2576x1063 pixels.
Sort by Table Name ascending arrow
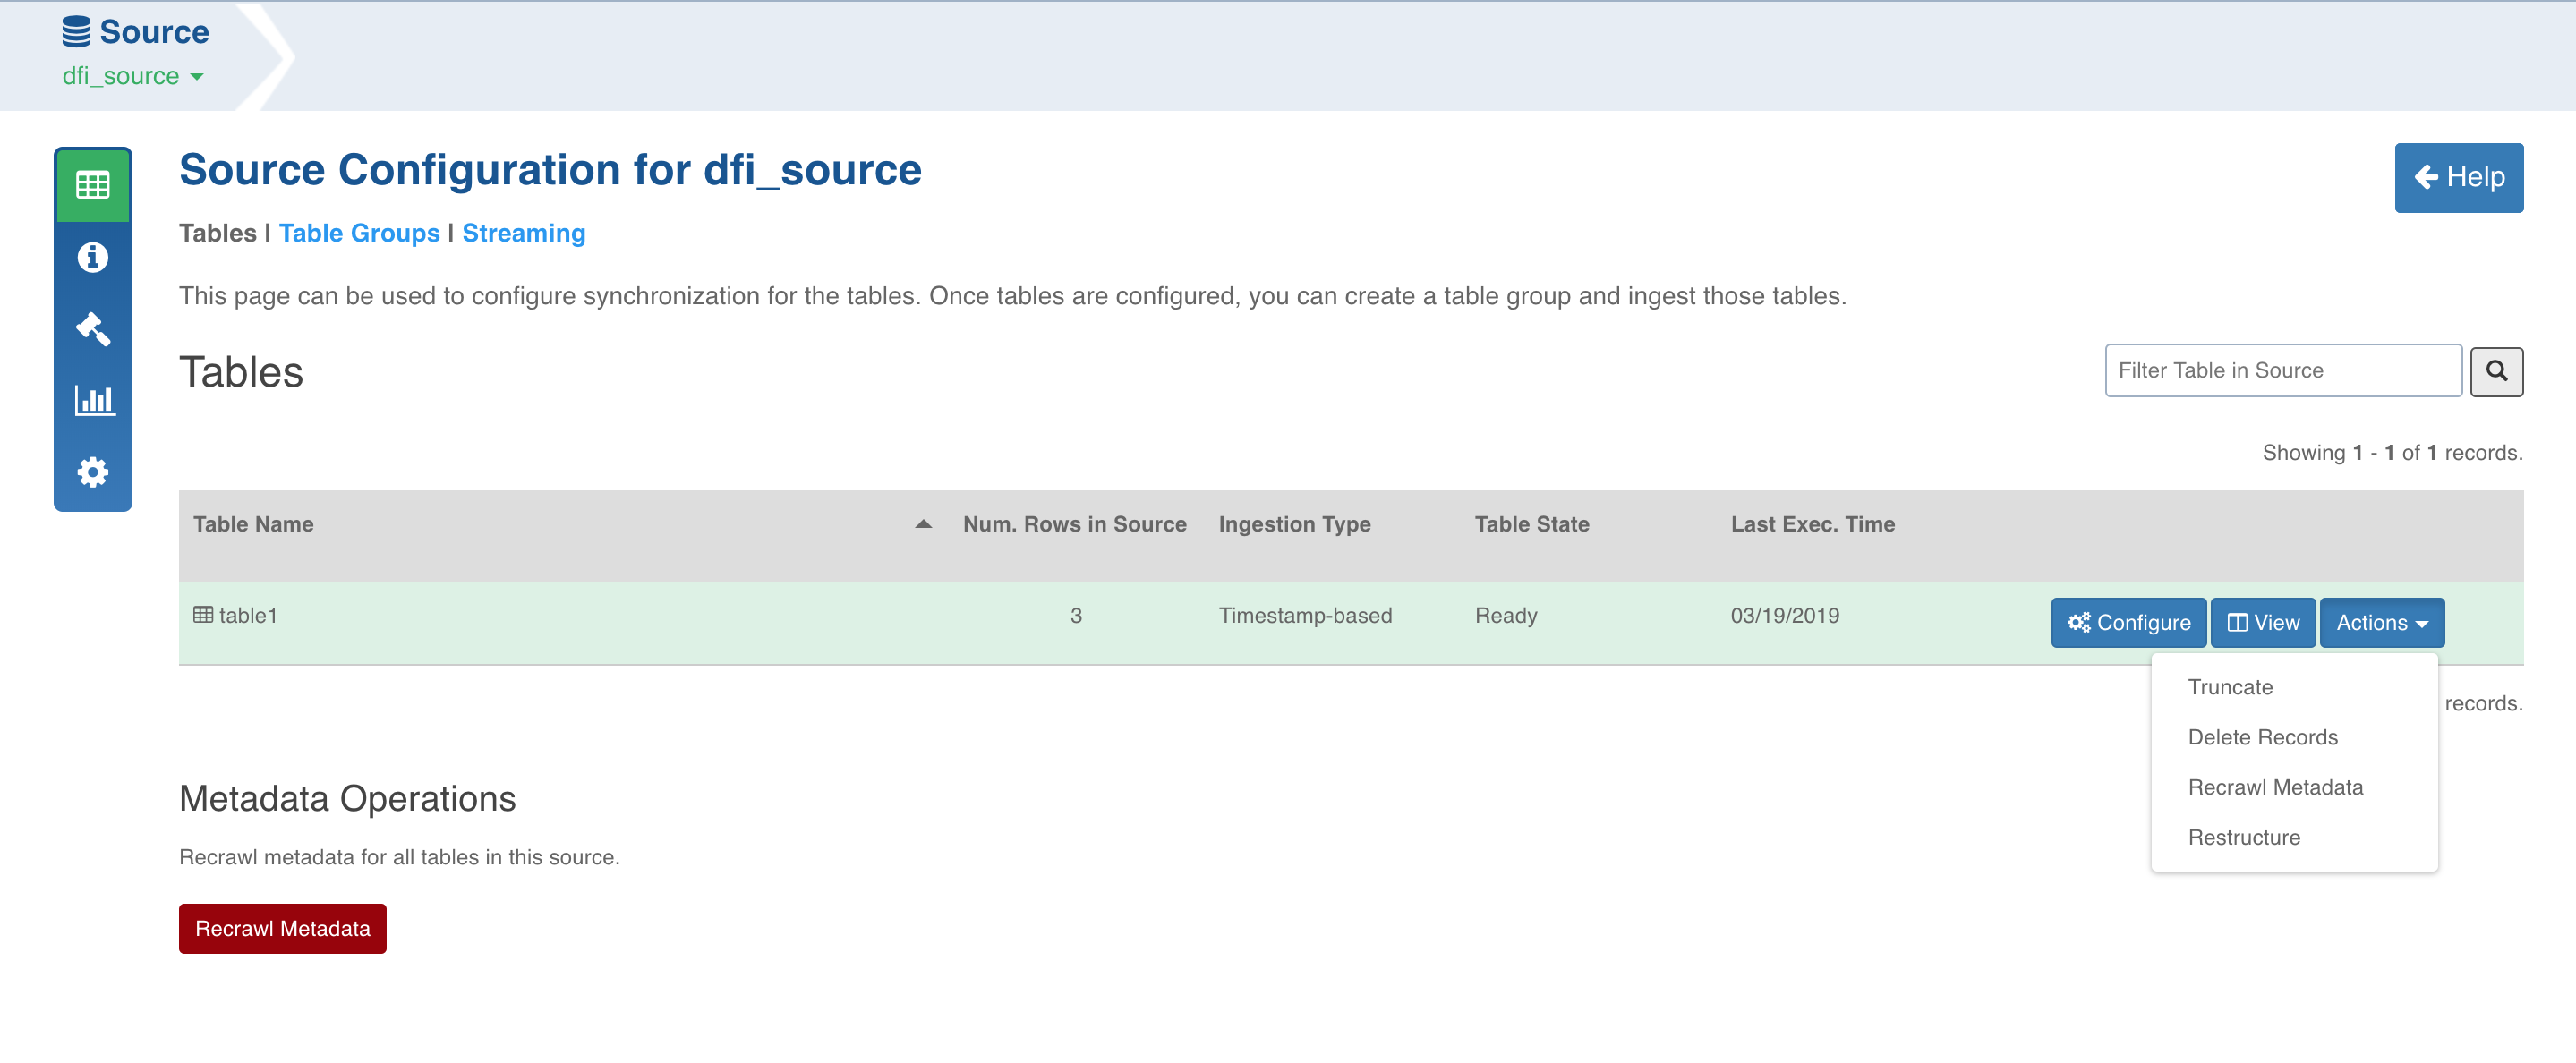click(x=923, y=524)
